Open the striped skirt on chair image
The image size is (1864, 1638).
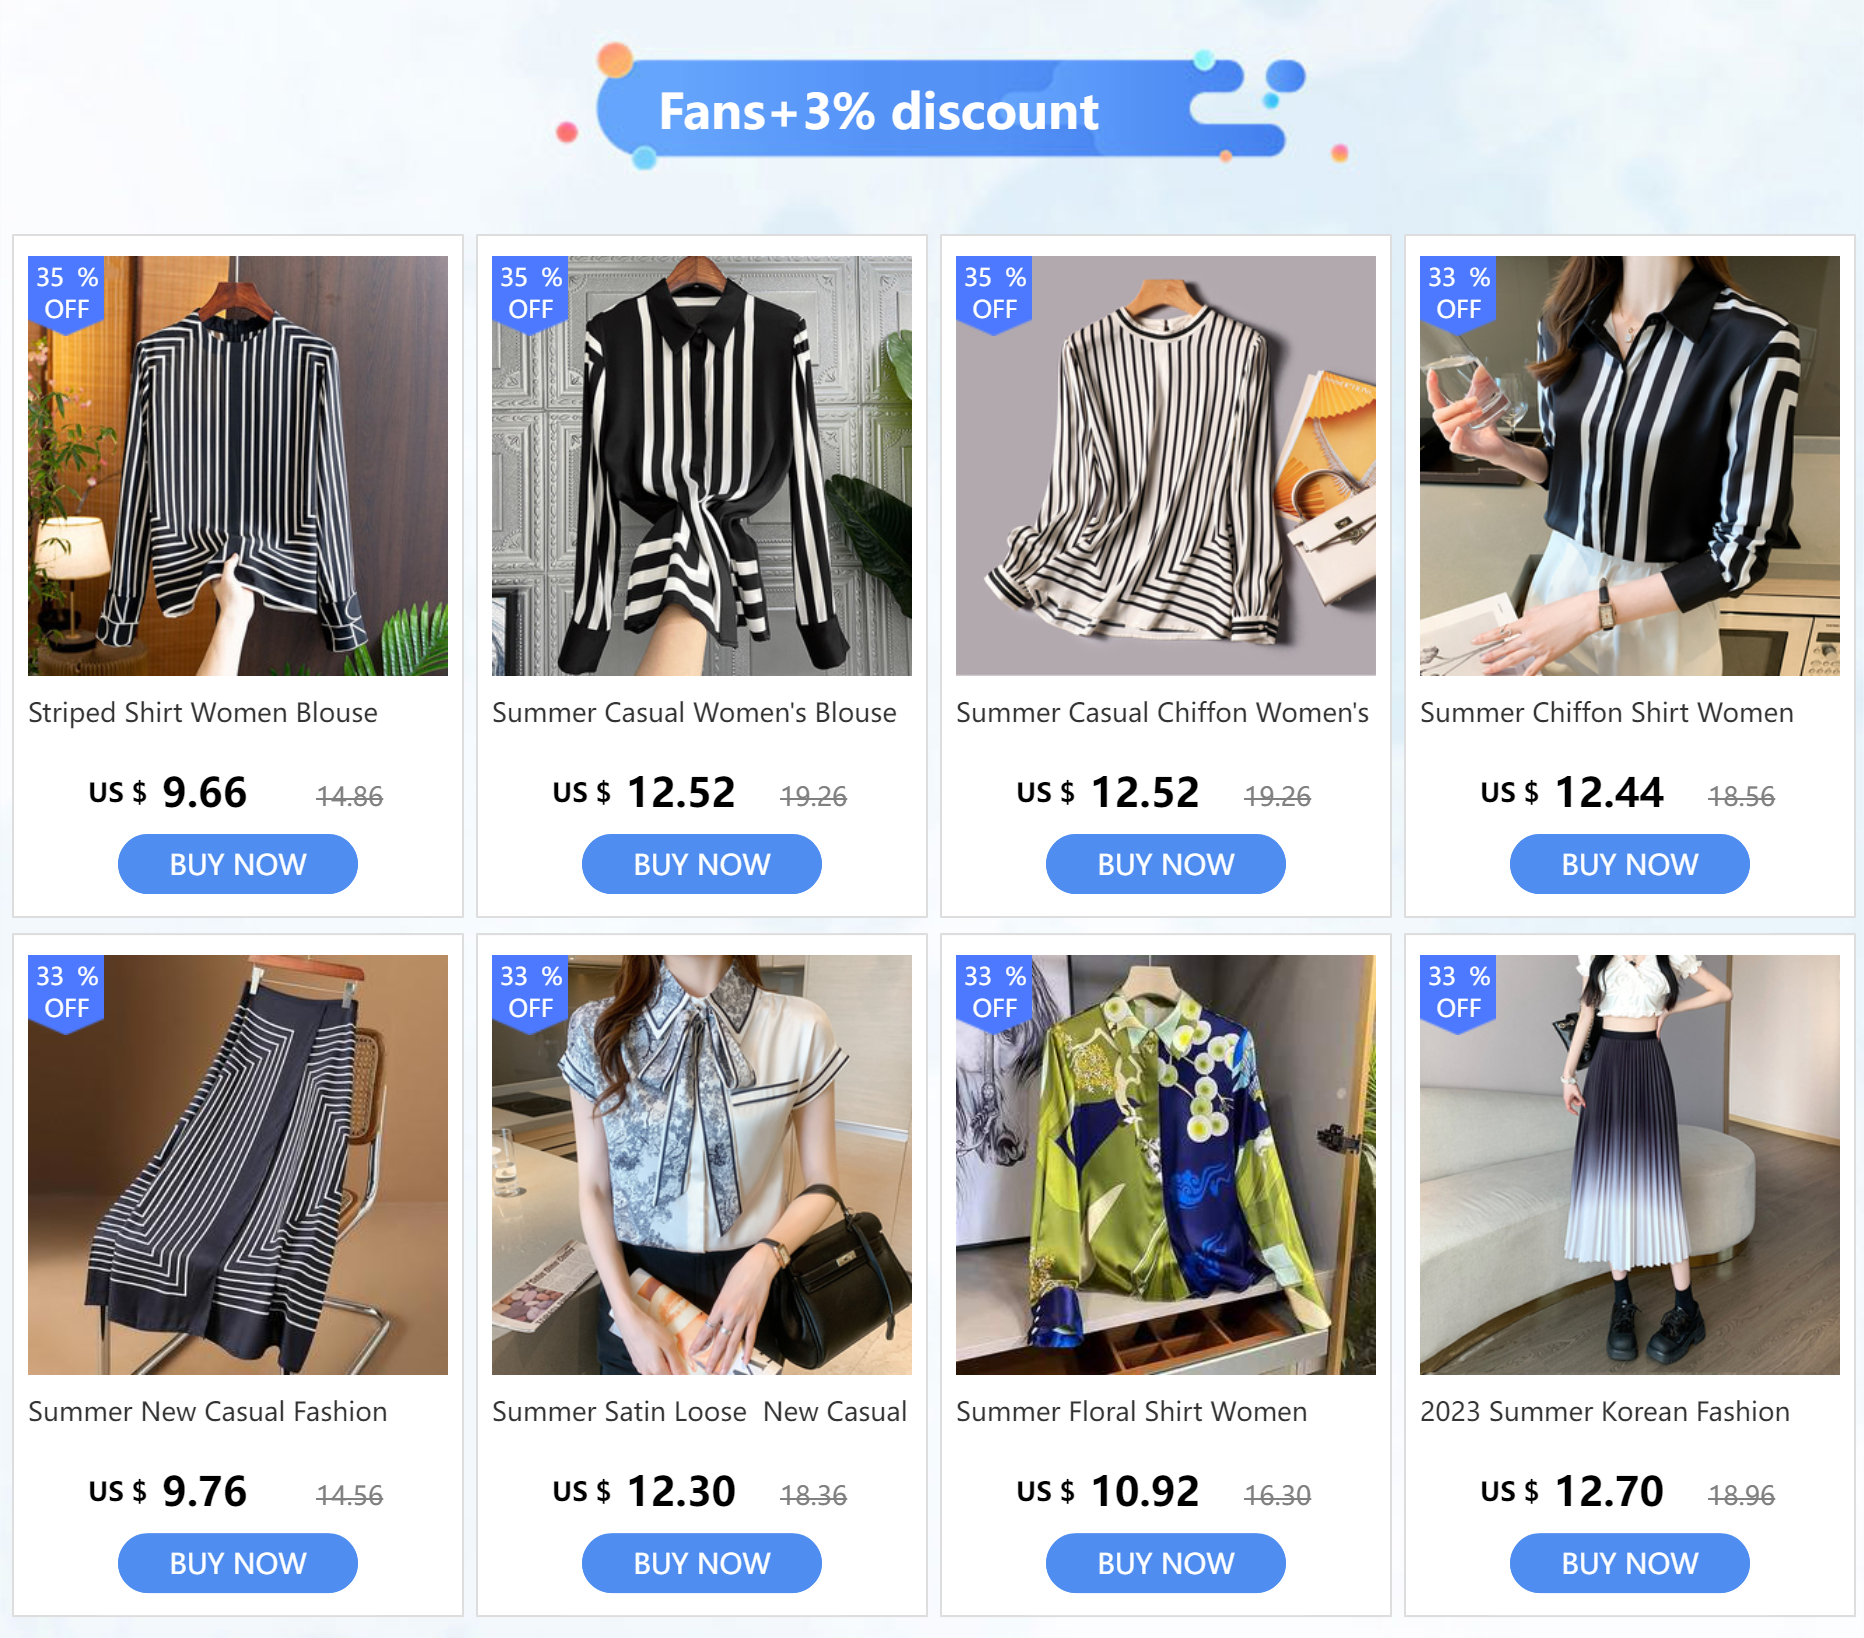pyautogui.click(x=238, y=1165)
